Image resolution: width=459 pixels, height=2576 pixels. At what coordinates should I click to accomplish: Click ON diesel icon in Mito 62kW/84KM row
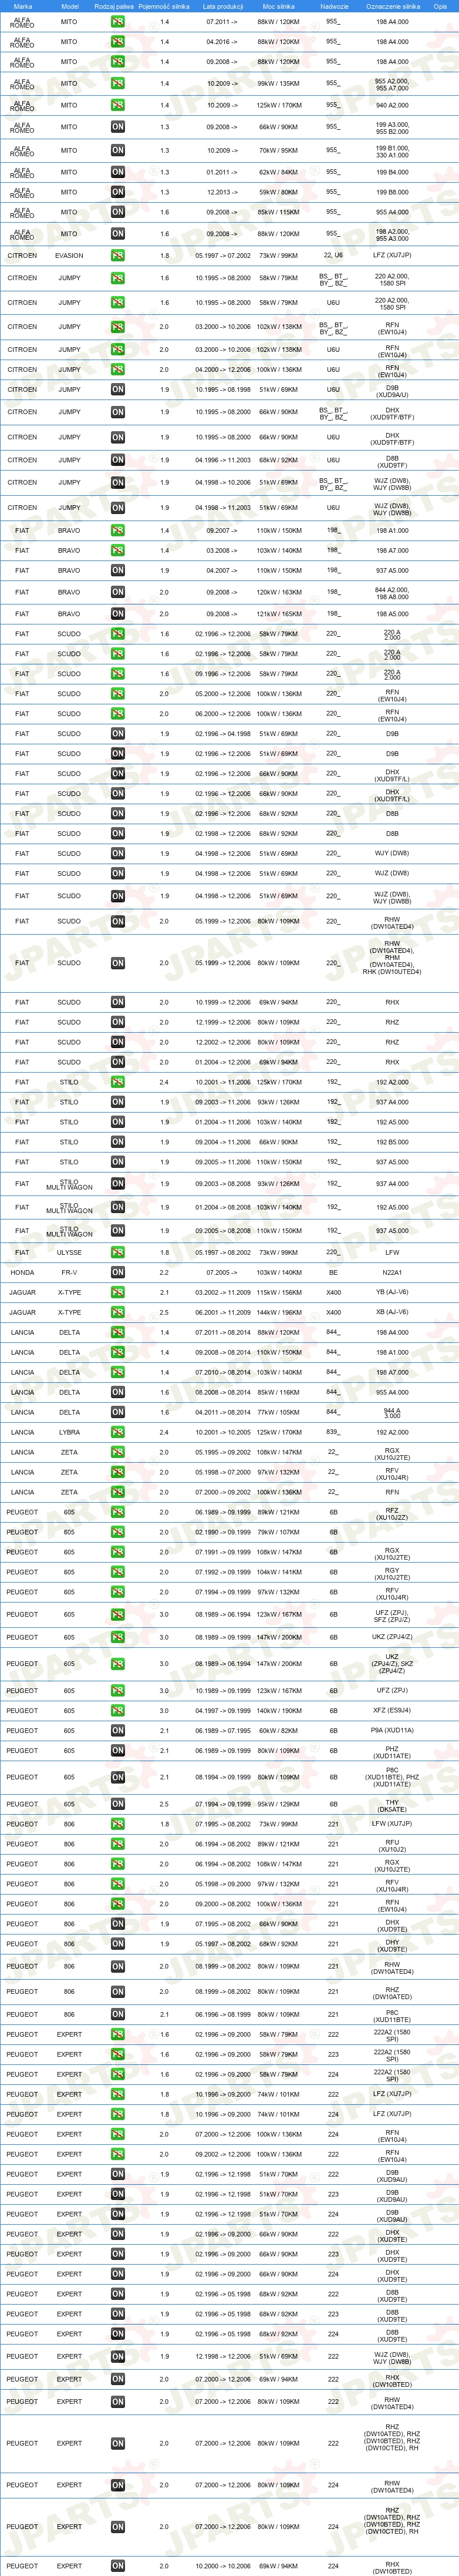[117, 172]
